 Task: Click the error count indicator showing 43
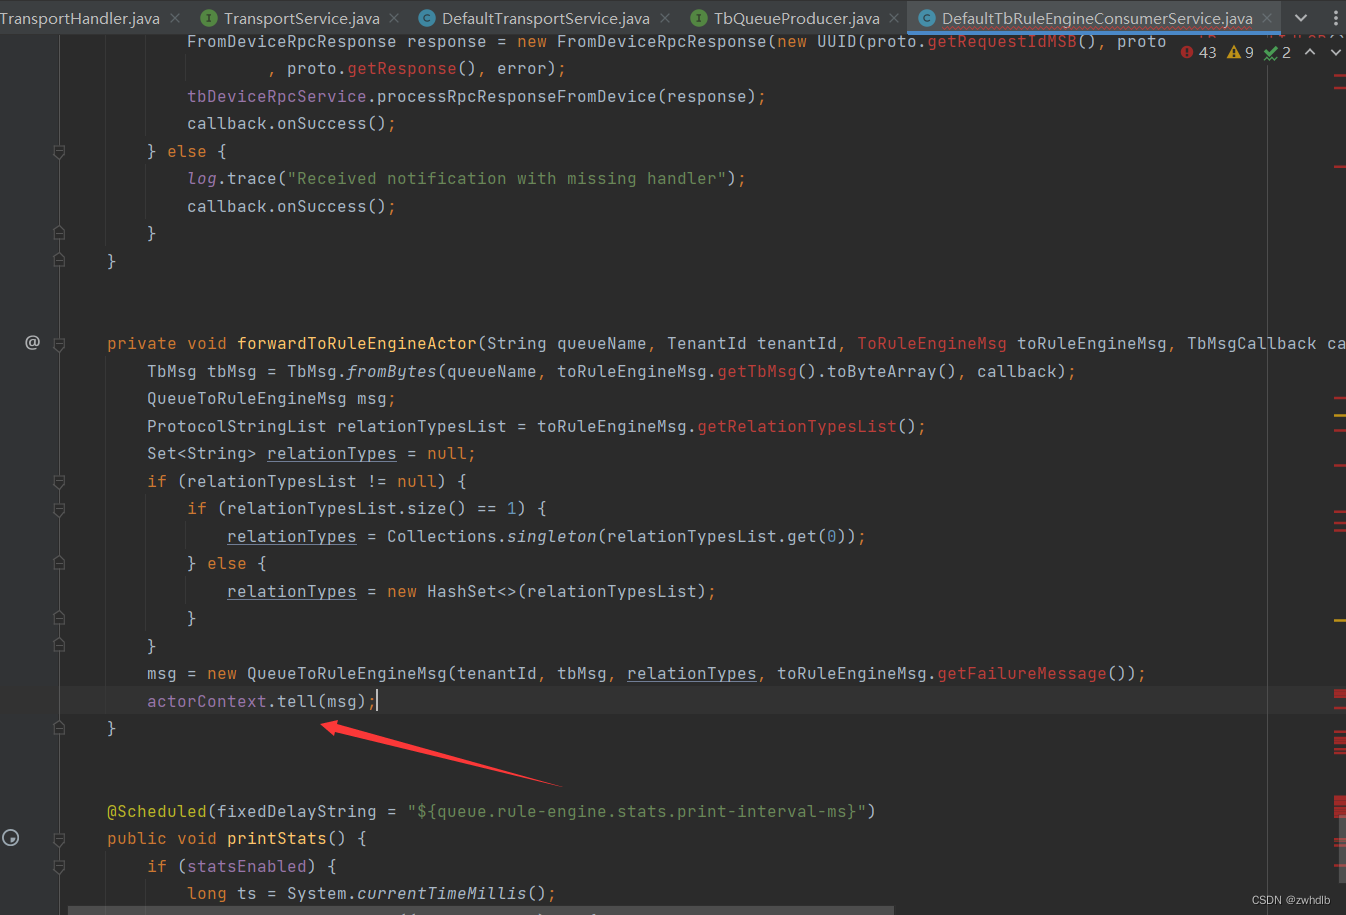pos(1198,52)
